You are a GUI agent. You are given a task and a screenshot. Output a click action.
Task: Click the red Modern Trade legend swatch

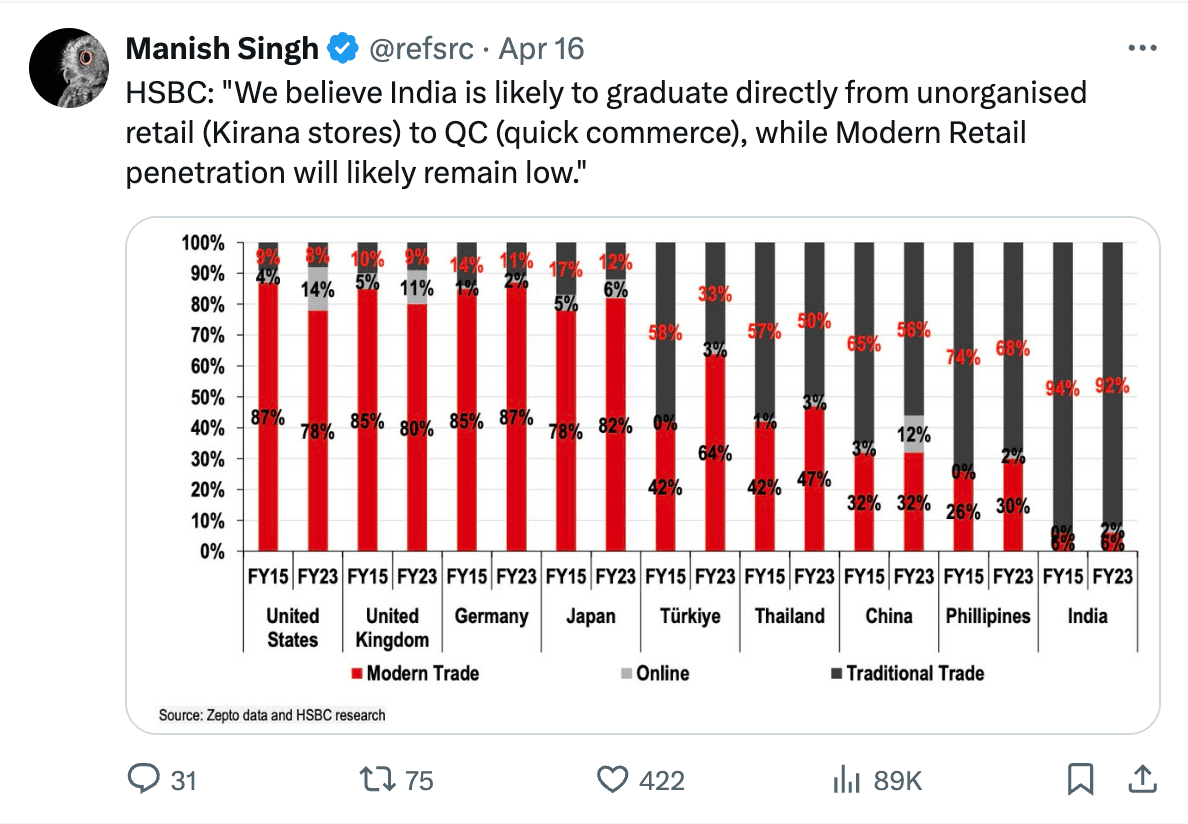357,673
